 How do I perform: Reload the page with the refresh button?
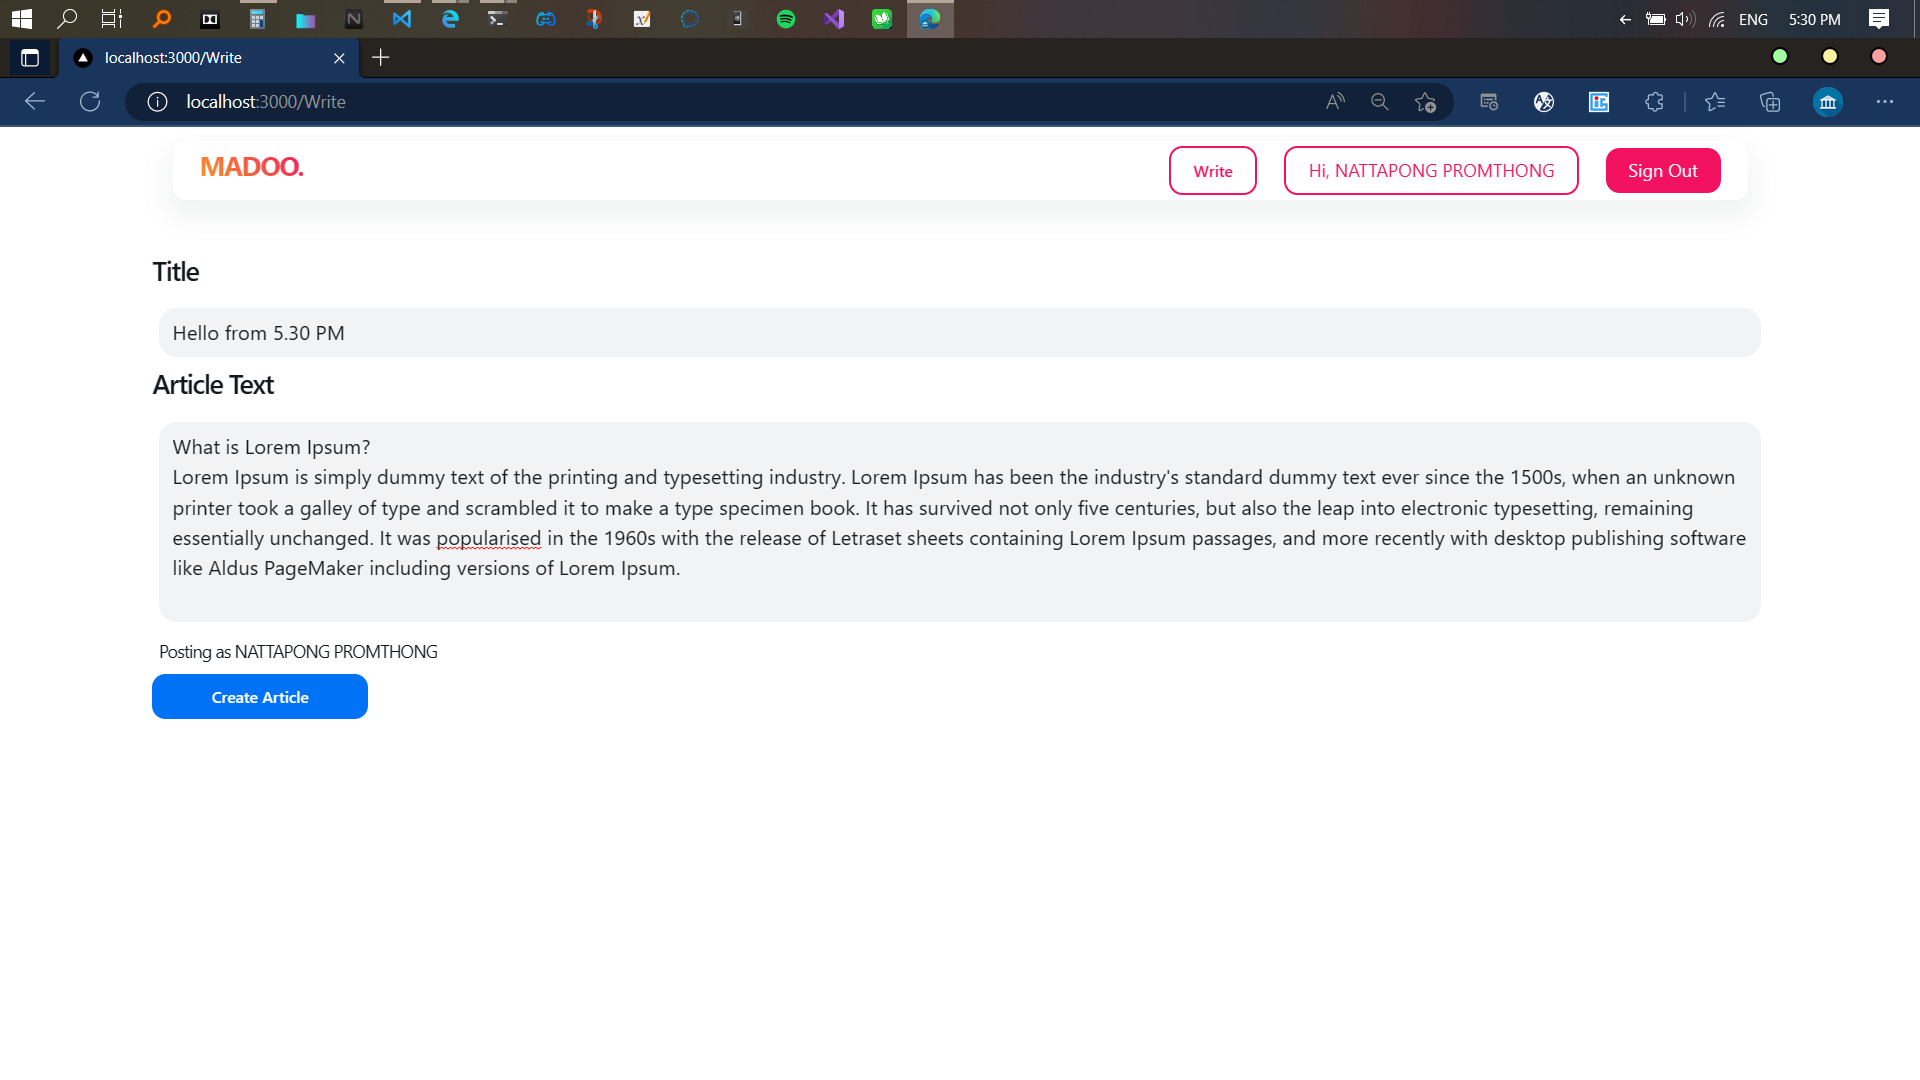coord(90,102)
